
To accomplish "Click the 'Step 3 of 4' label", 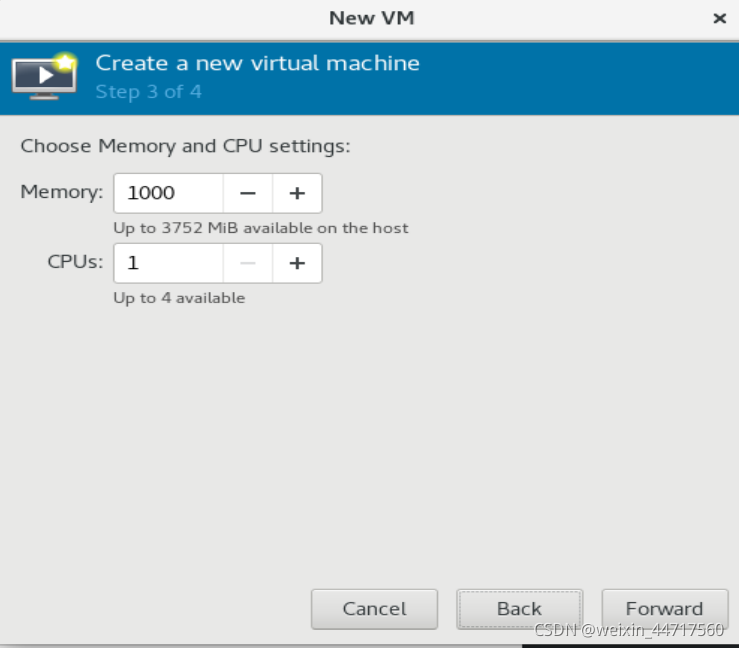I will click(148, 92).
